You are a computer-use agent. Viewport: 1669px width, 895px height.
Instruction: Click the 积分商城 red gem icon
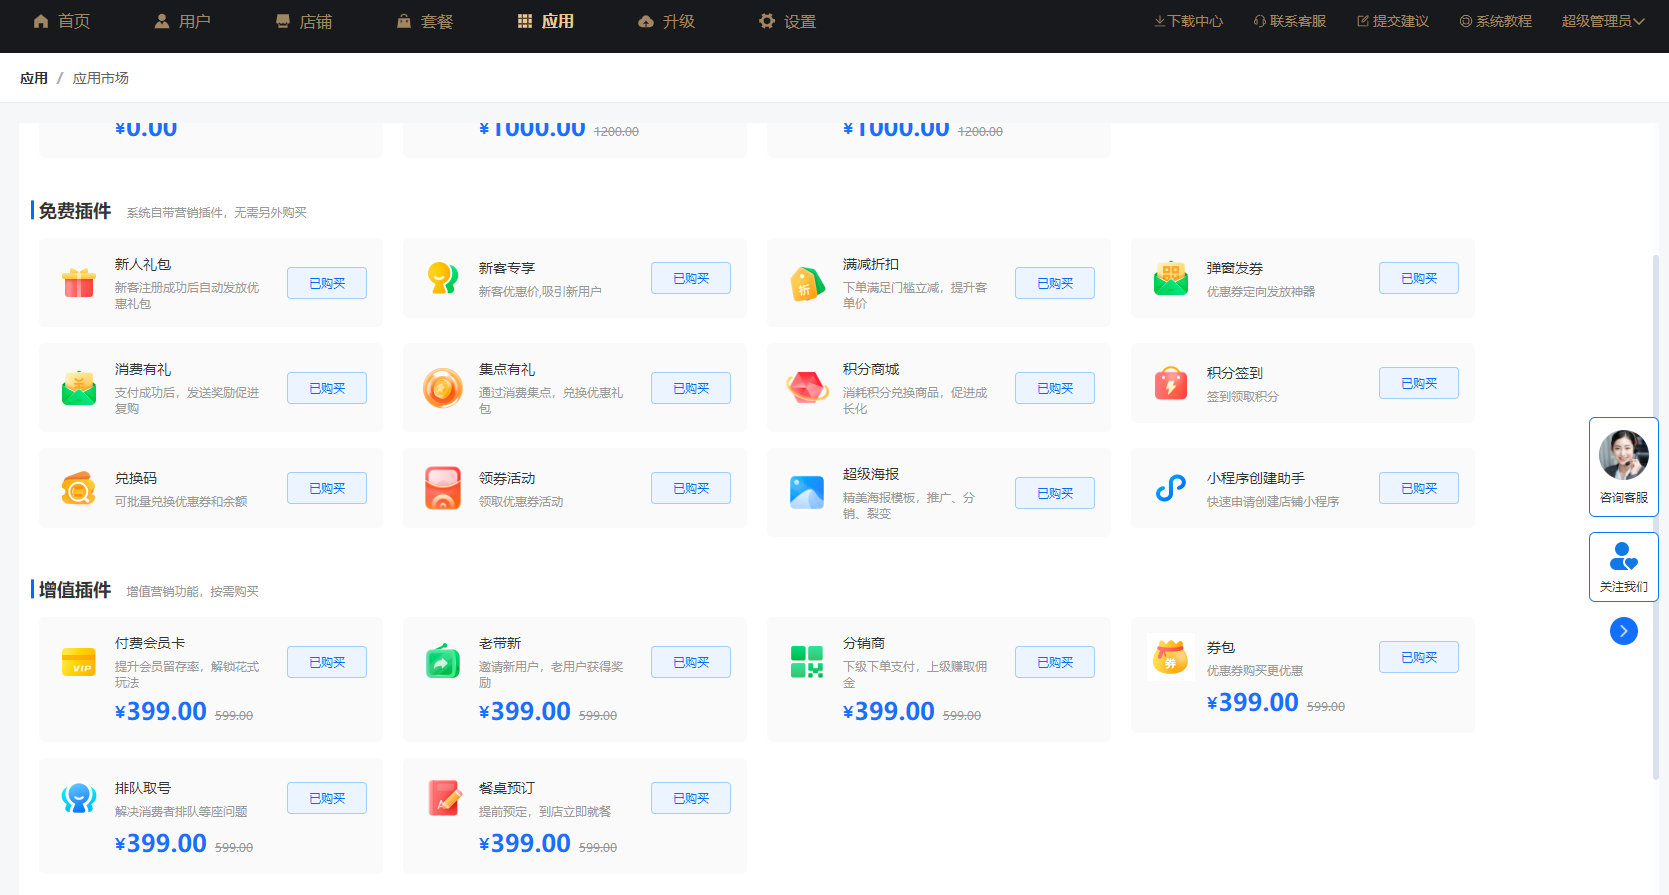point(807,388)
